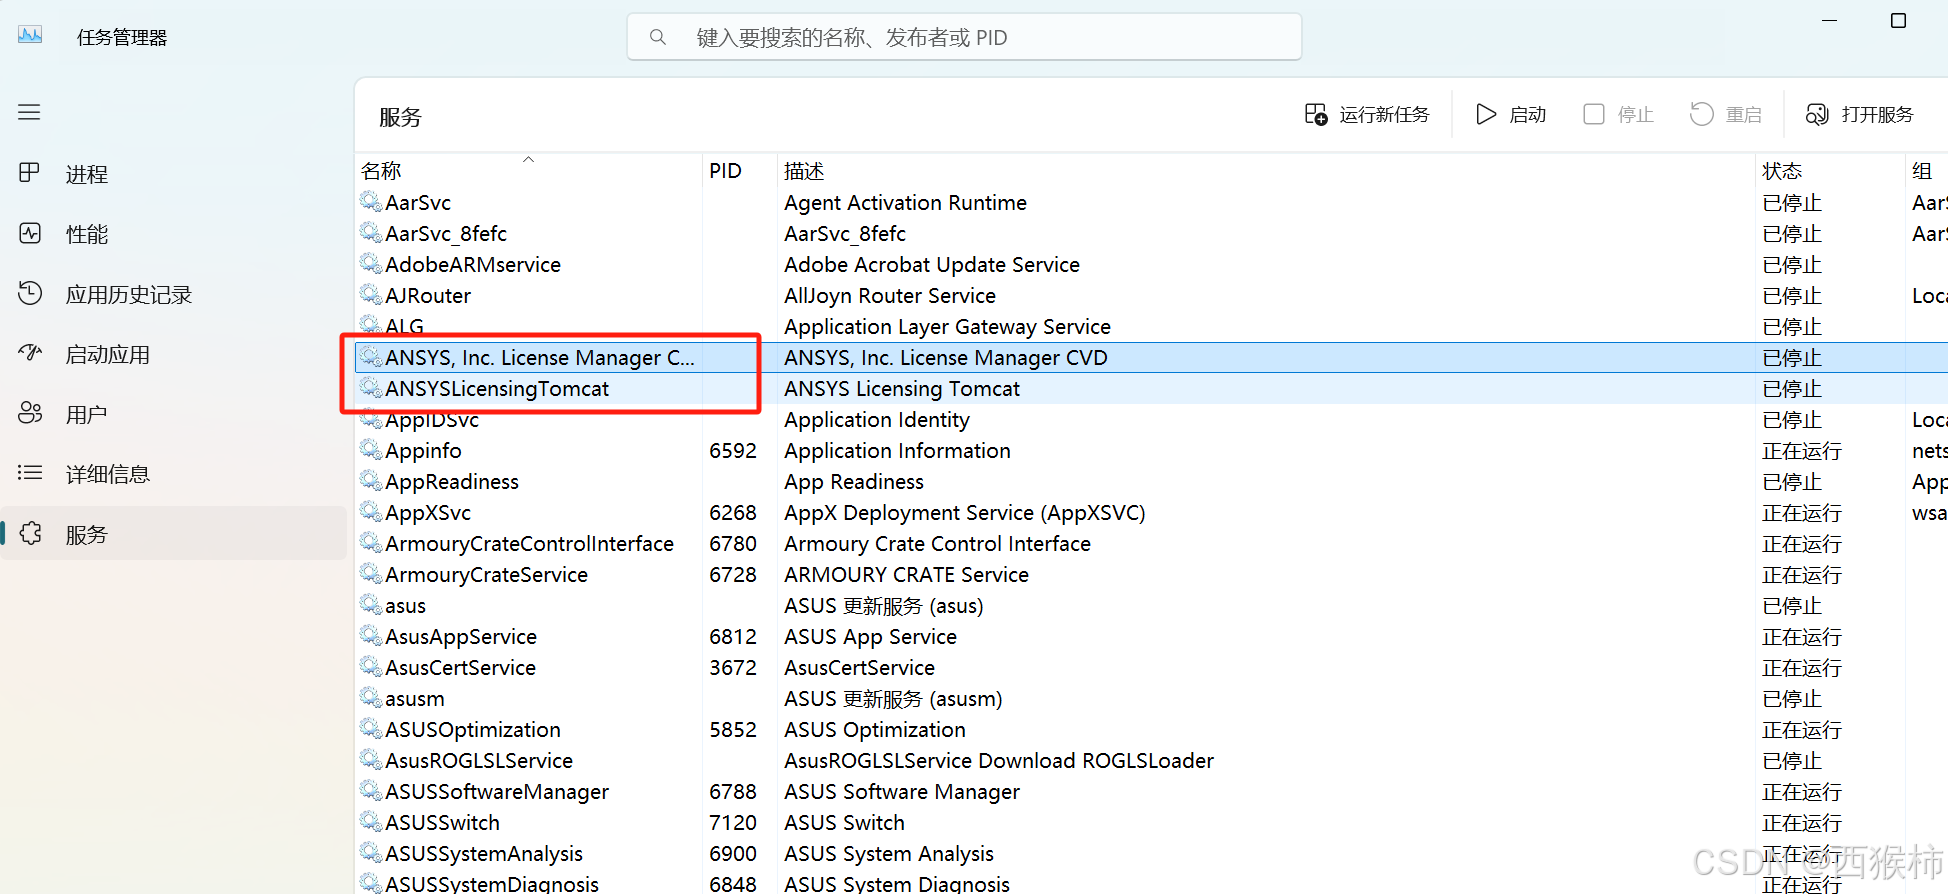Image resolution: width=1948 pixels, height=894 pixels.
Task: Click the gear icon of AppXSvc
Action: pyautogui.click(x=371, y=512)
